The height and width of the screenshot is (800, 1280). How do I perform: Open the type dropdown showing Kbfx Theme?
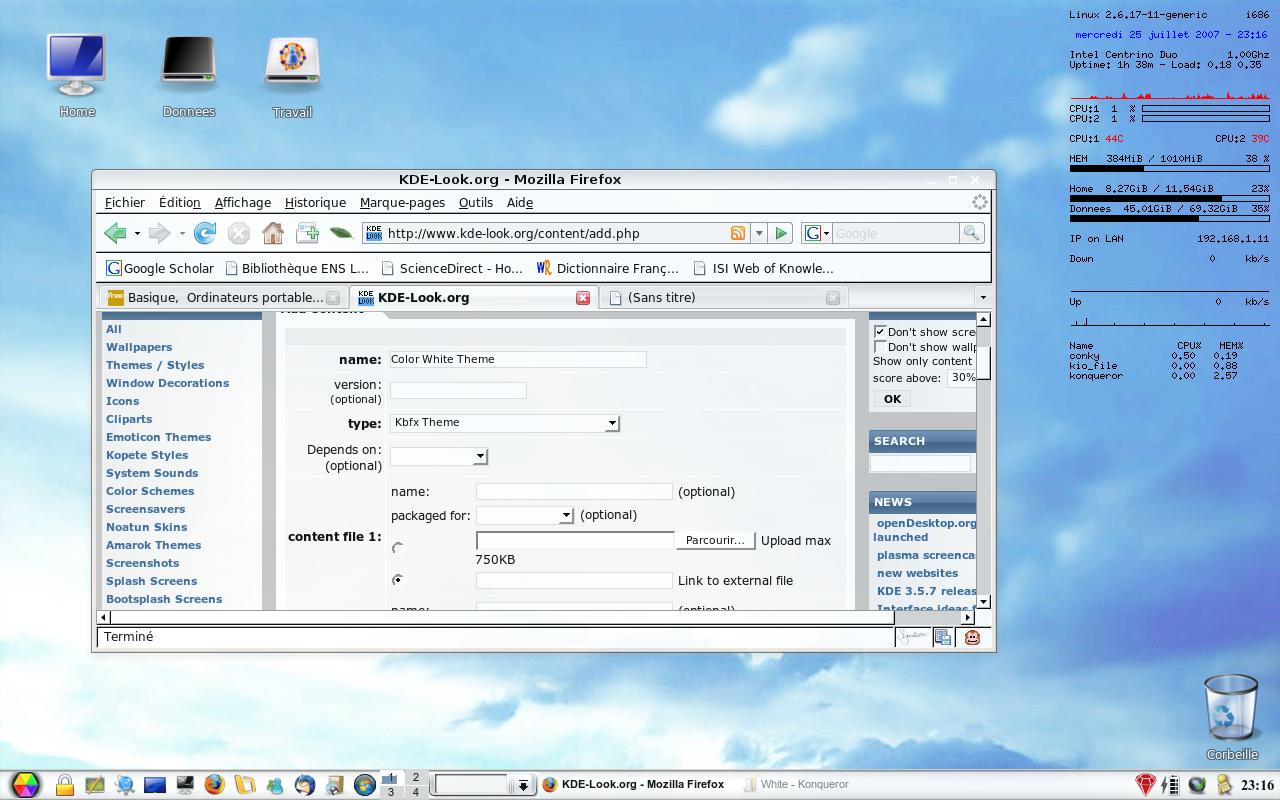[x=505, y=423]
